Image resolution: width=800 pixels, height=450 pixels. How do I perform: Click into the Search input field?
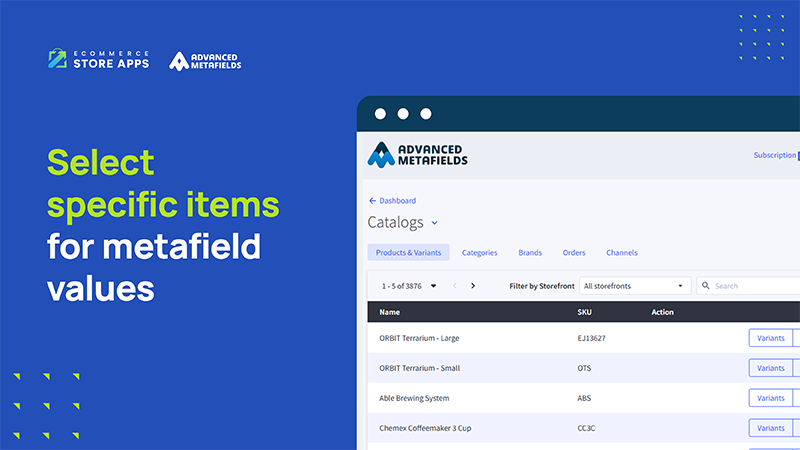(x=750, y=286)
